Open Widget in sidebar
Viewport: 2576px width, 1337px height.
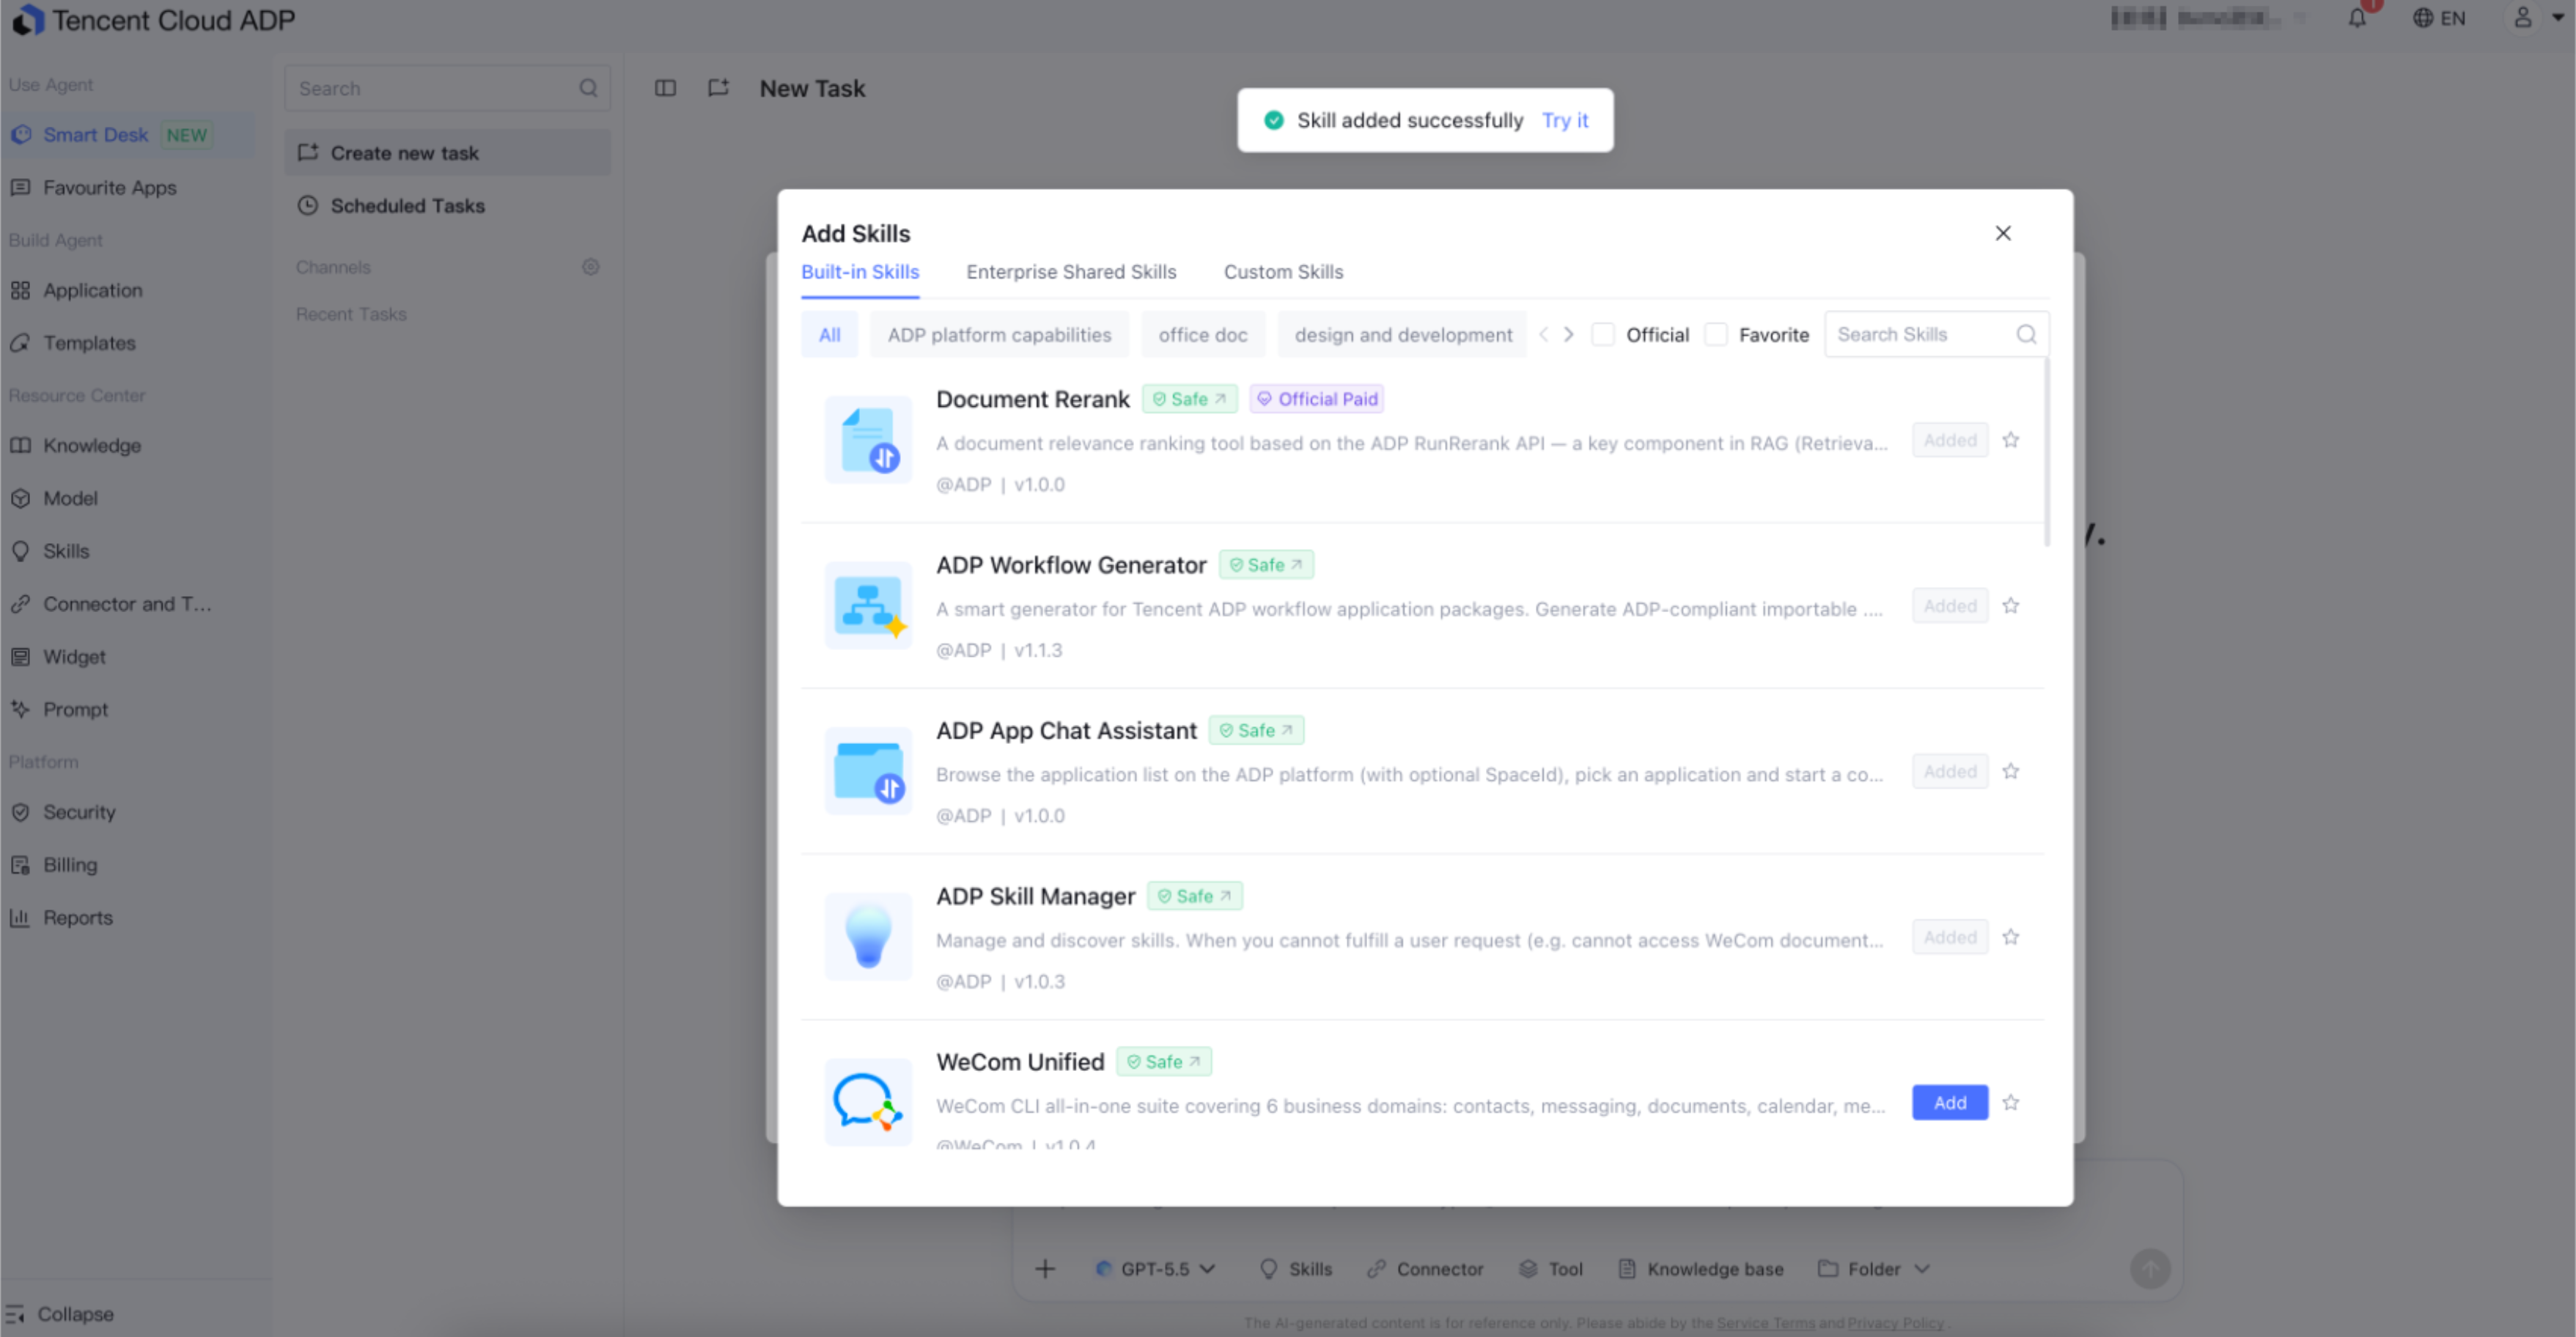click(127, 657)
